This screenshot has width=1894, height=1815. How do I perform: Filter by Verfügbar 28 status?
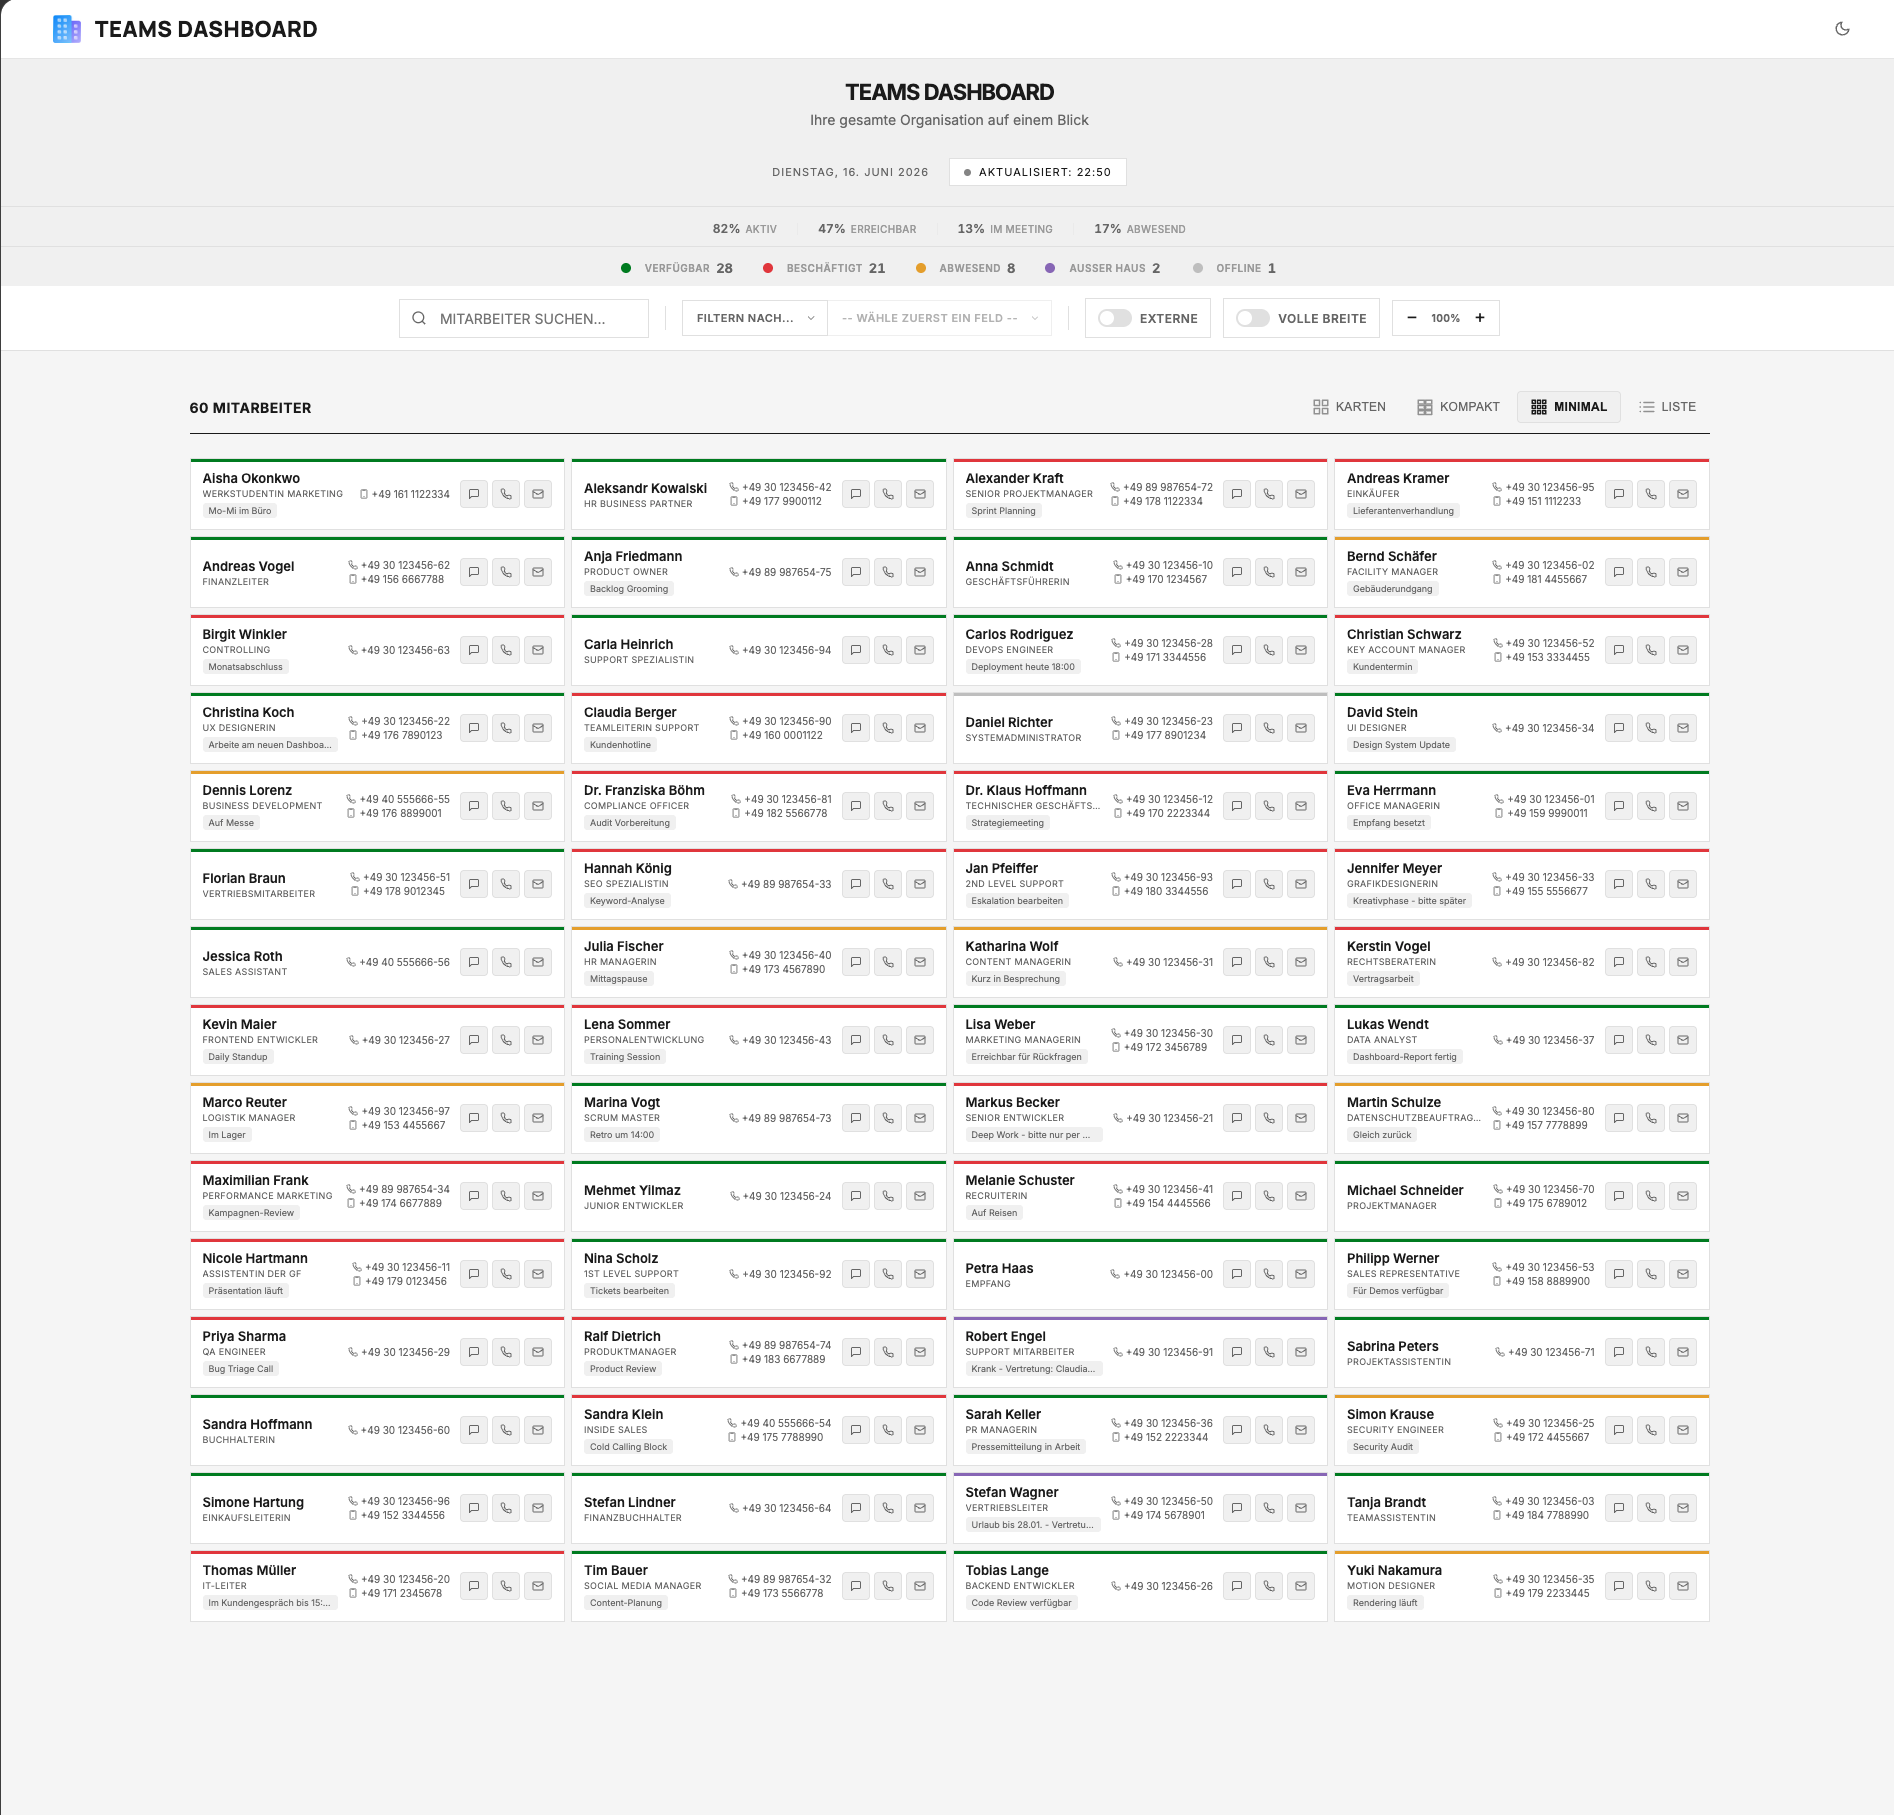point(677,268)
